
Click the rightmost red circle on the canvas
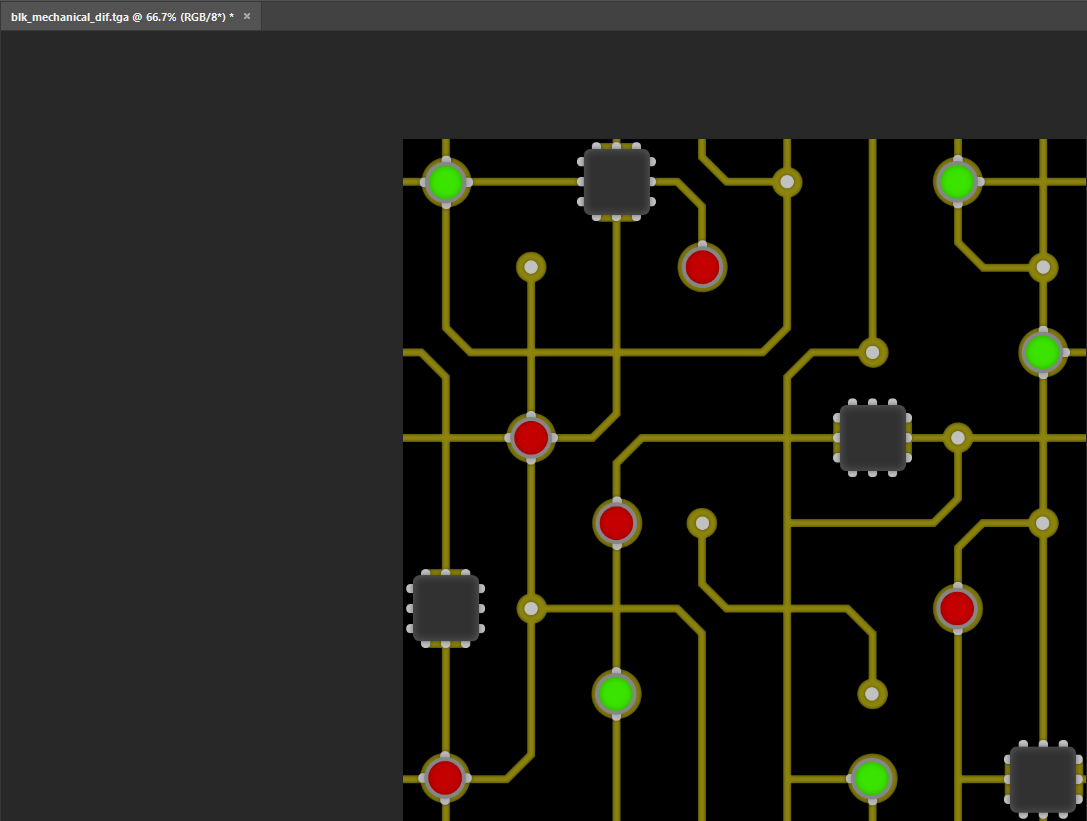[x=957, y=608]
